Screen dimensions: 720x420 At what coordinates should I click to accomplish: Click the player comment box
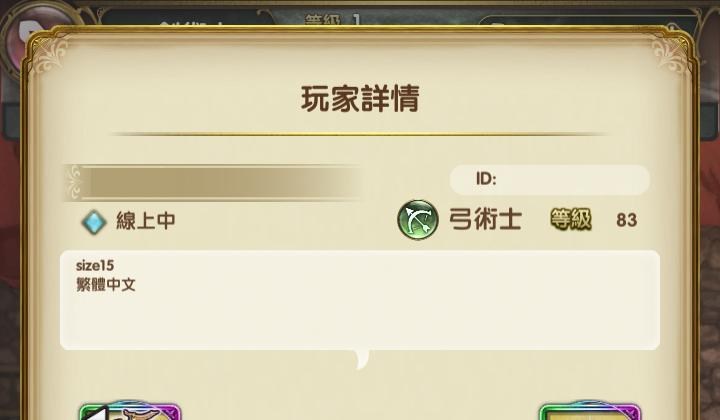coord(360,300)
